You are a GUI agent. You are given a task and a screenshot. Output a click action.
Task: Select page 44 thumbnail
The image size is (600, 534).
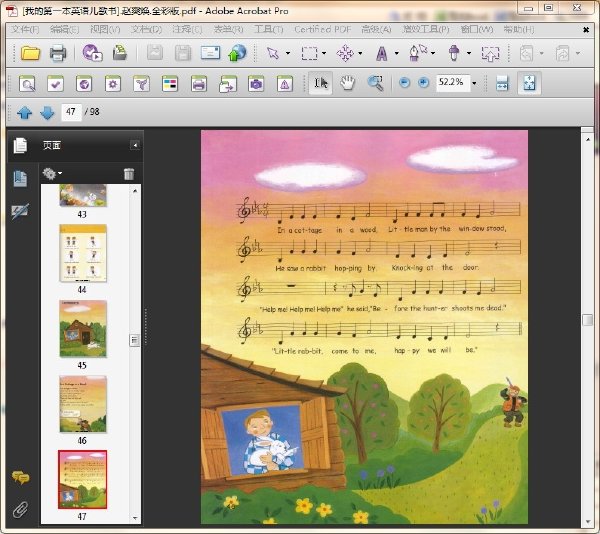point(83,253)
